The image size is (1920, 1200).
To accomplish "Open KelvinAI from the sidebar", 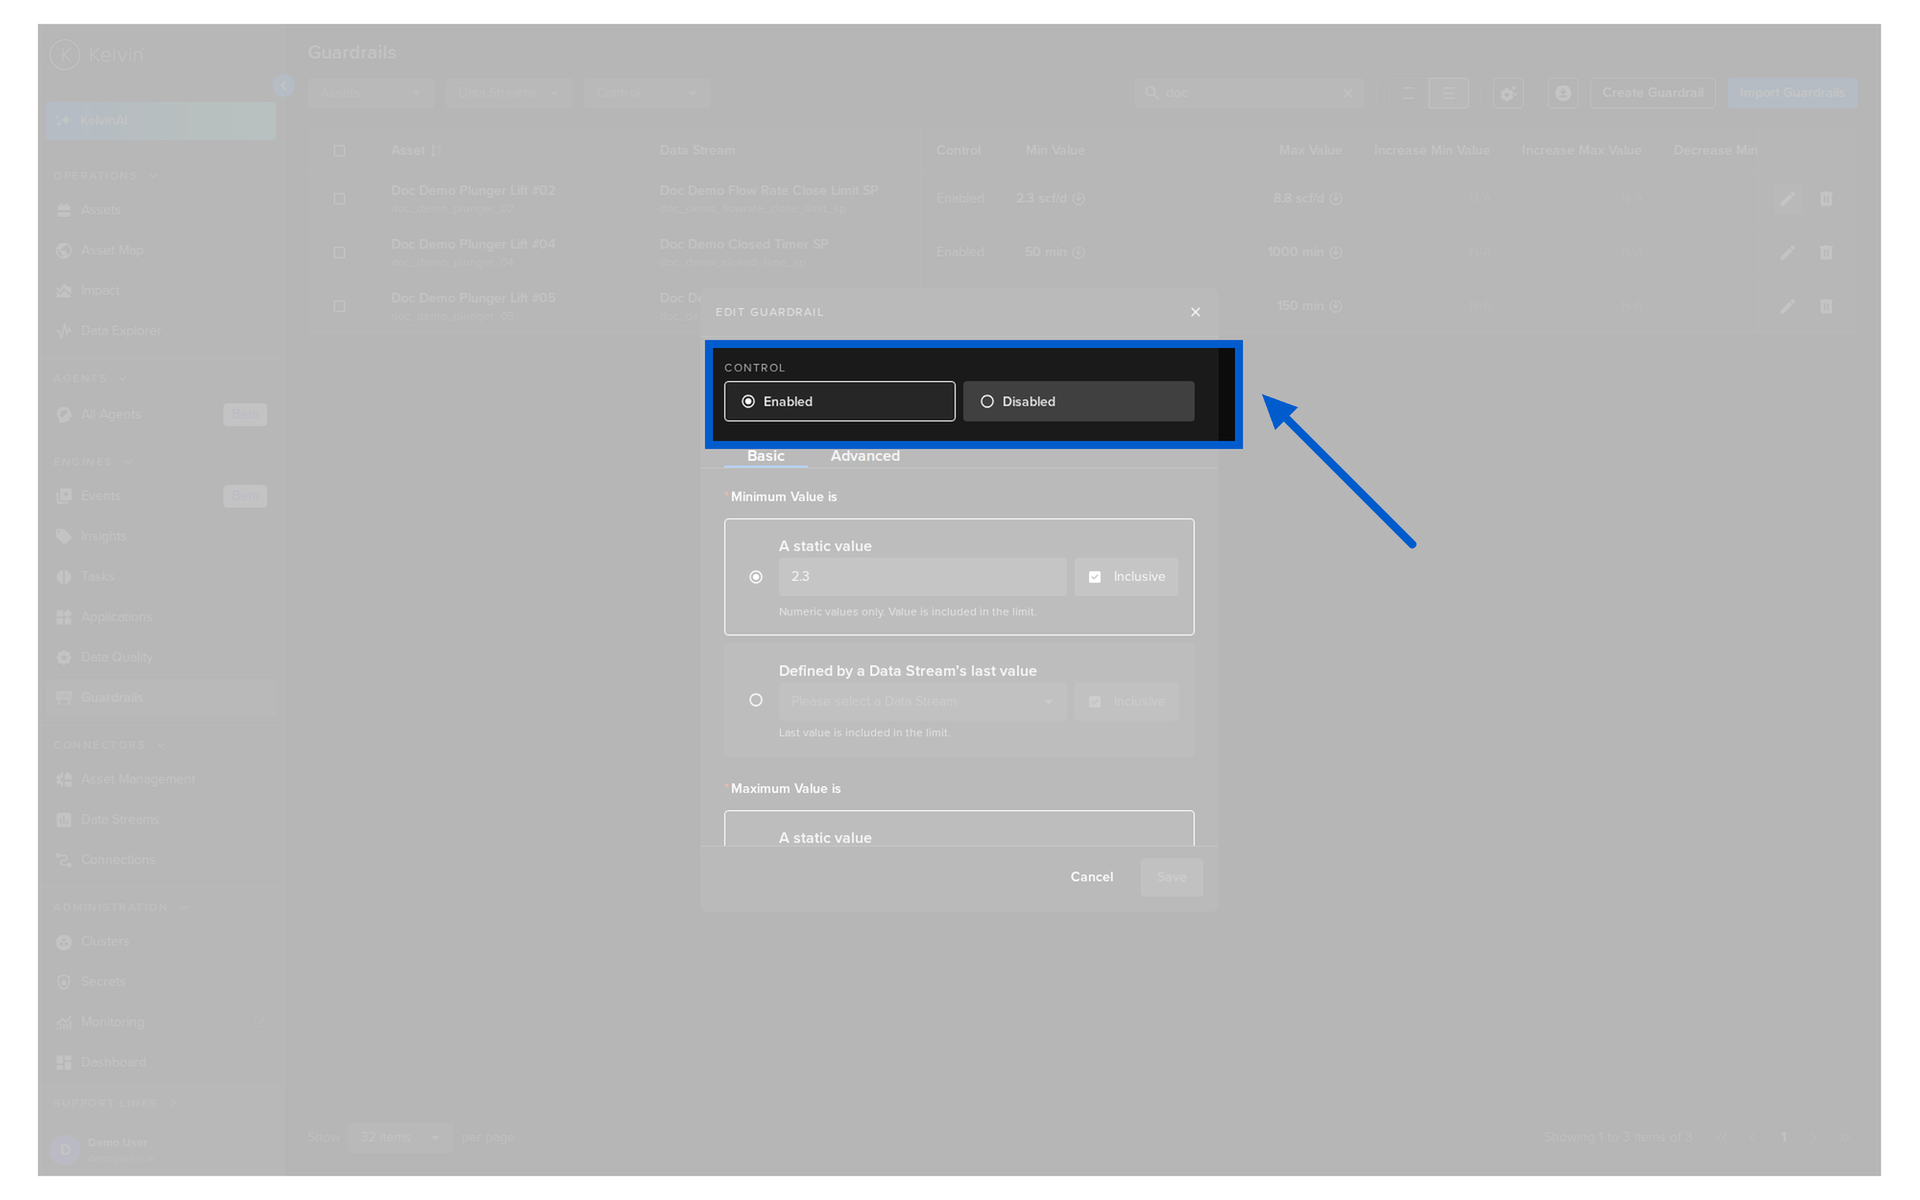I will point(161,120).
